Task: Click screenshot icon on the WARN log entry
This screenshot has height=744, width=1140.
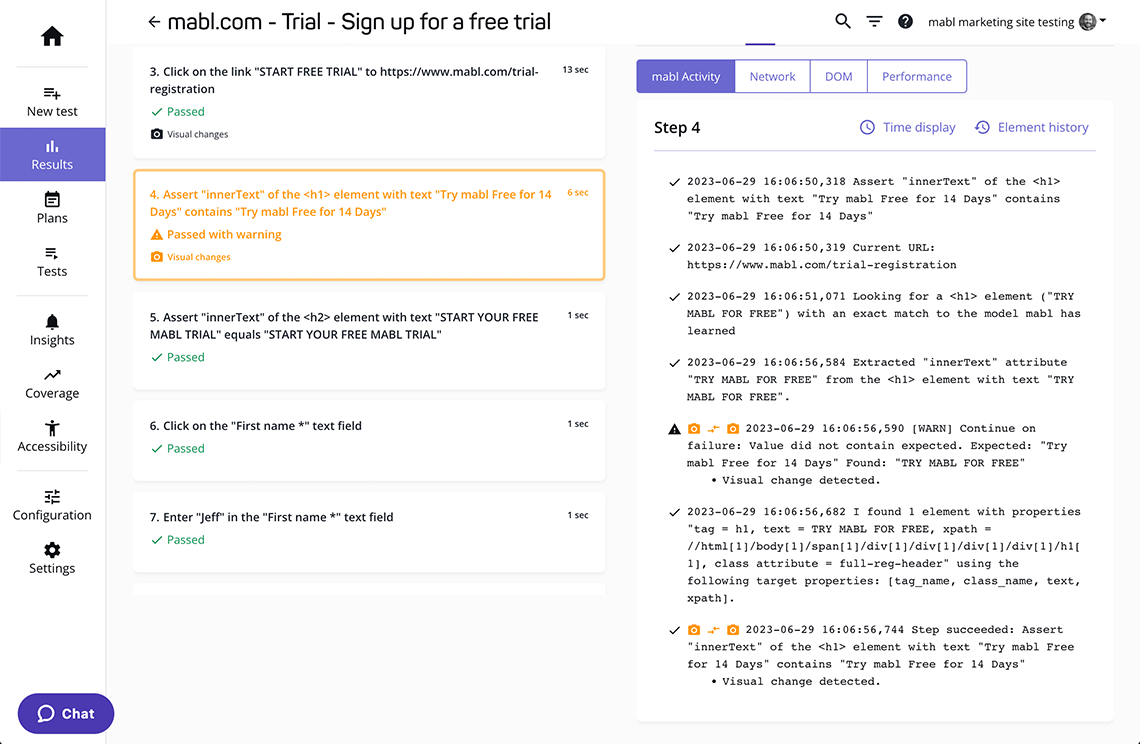Action: (x=694, y=429)
